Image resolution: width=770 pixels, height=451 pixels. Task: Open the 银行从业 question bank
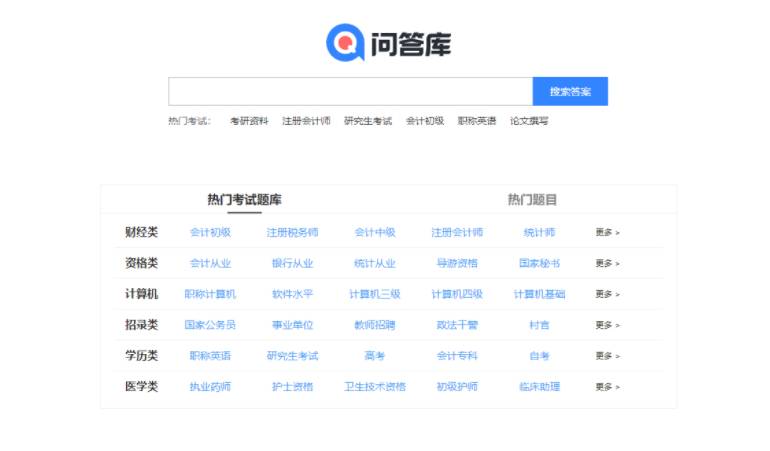pos(293,263)
